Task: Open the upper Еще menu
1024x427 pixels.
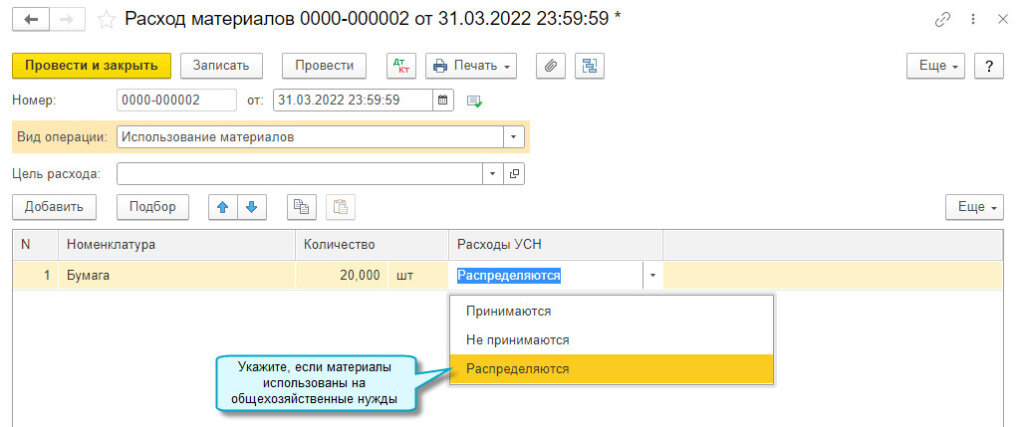Action: tap(935, 66)
